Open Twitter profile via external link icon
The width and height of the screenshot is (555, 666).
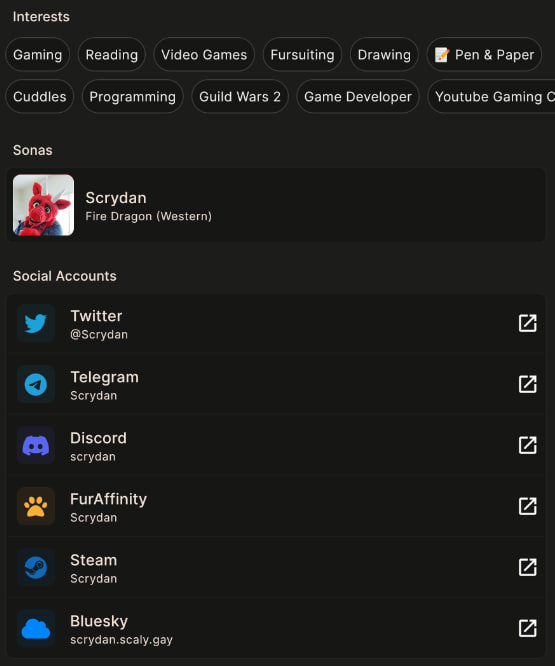pos(527,323)
